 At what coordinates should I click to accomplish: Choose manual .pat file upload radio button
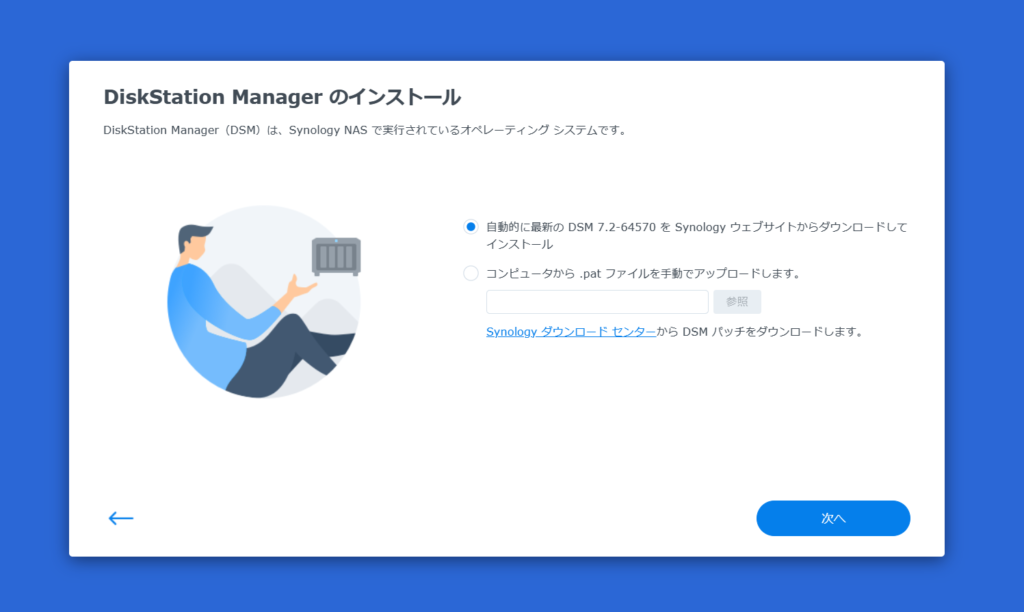[x=470, y=273]
